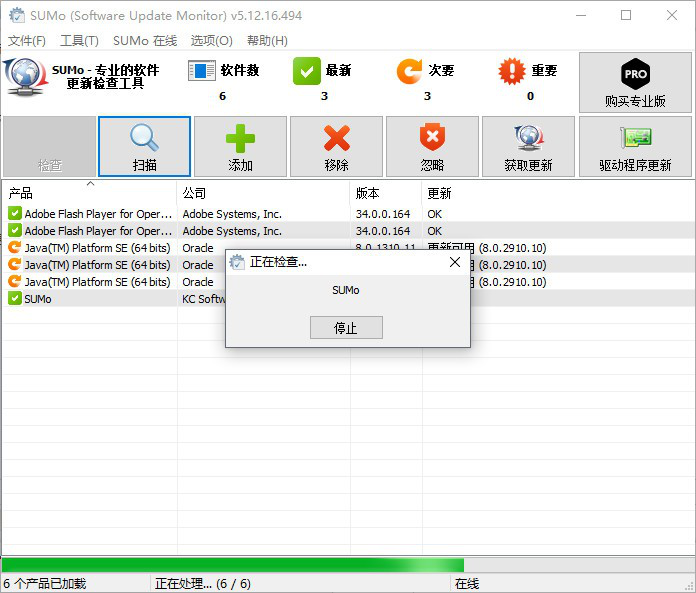
Task: Click Adobe Systems, Inc. in the first row
Action: (x=232, y=214)
